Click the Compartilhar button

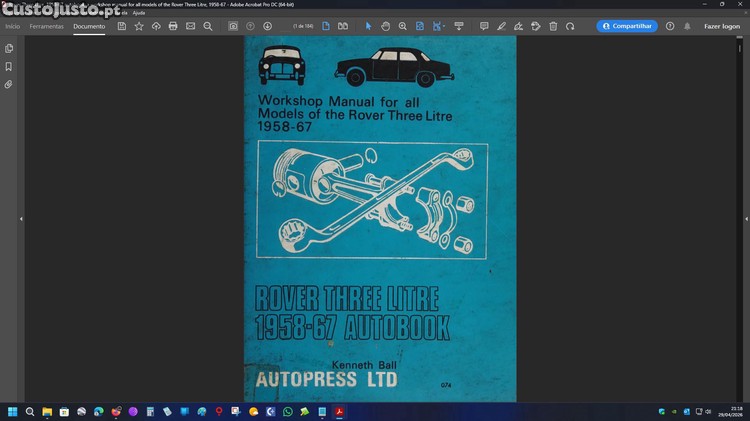pos(627,26)
